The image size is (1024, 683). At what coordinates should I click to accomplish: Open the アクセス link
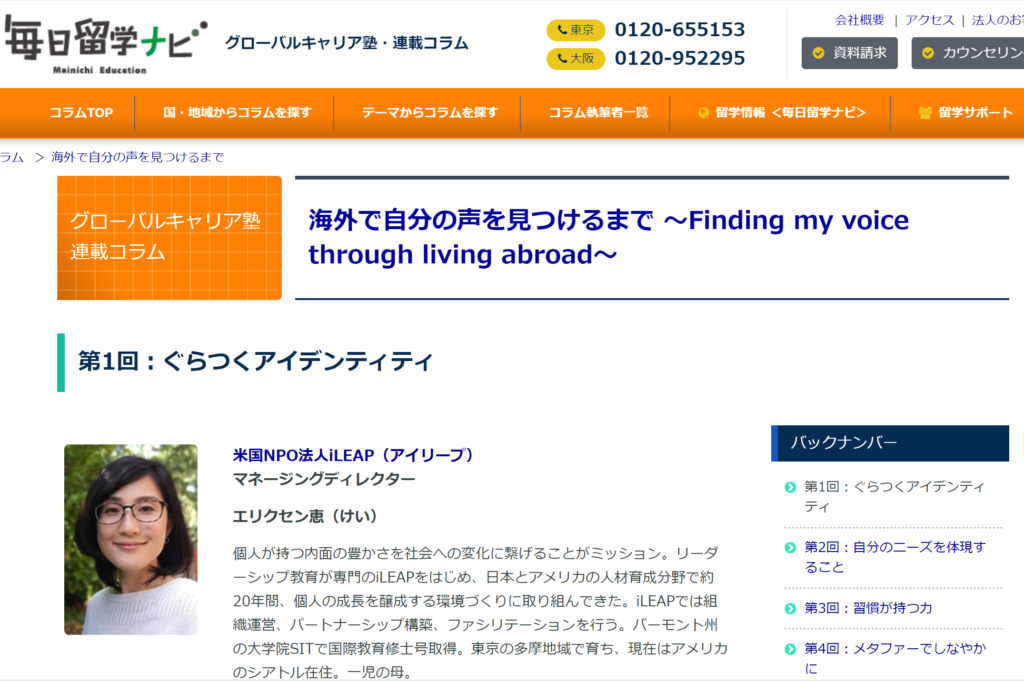929,20
